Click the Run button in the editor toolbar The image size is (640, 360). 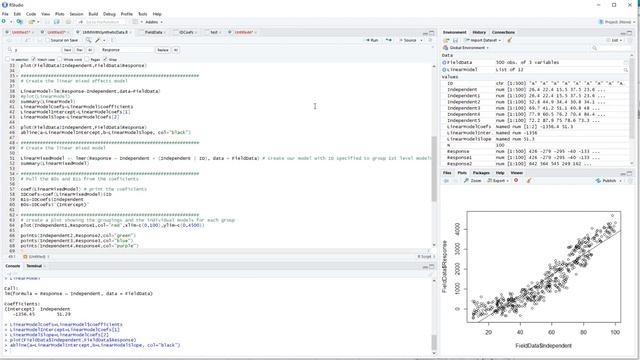pyautogui.click(x=372, y=40)
